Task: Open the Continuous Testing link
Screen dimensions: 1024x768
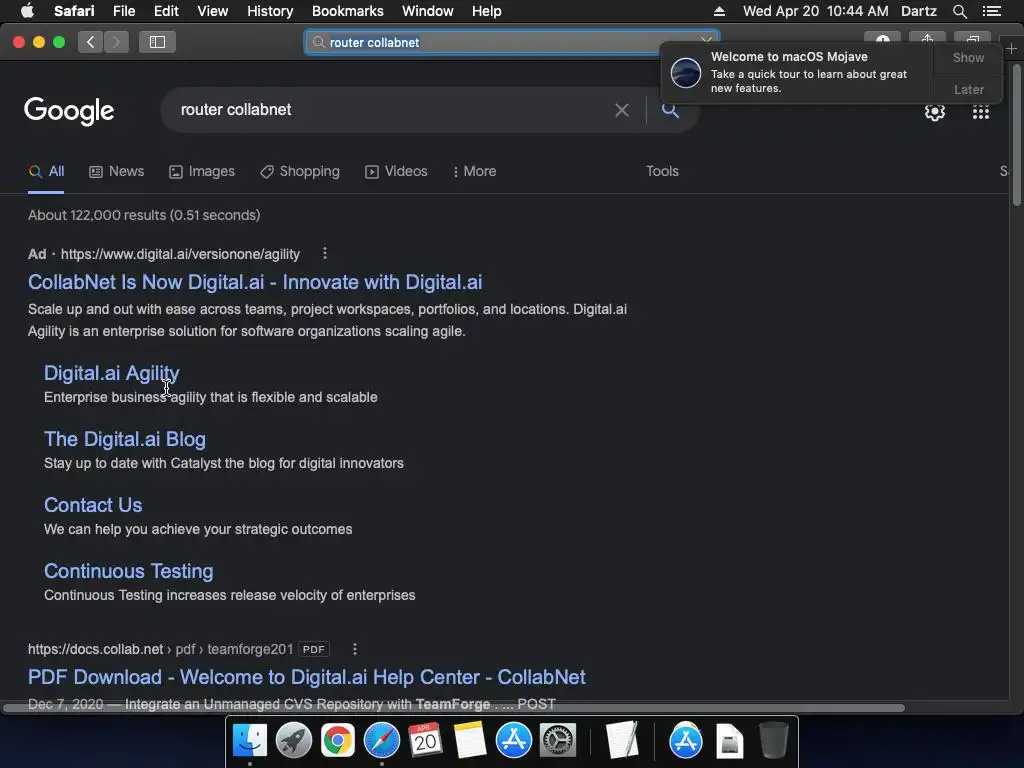Action: pyautogui.click(x=128, y=571)
